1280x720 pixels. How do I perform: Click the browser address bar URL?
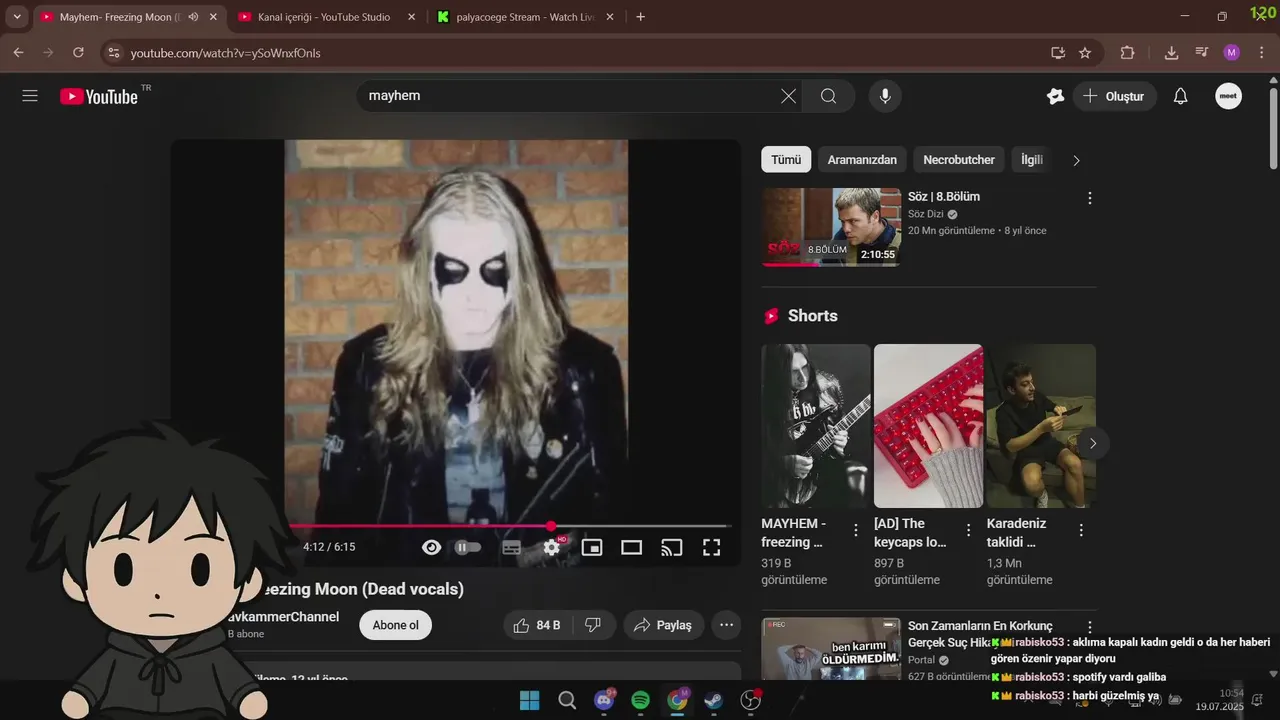click(x=225, y=53)
